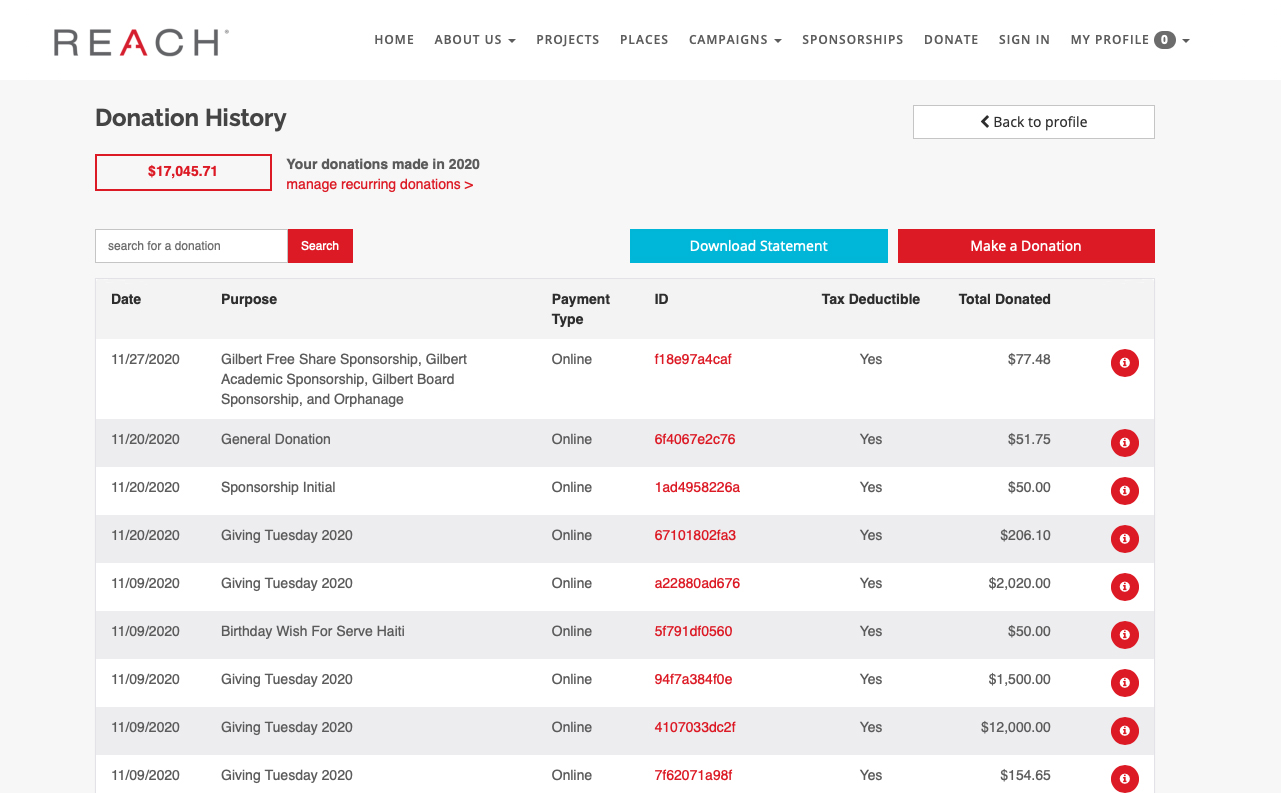Click Back to profile
Image resolution: width=1281 pixels, height=793 pixels.
coord(1033,121)
